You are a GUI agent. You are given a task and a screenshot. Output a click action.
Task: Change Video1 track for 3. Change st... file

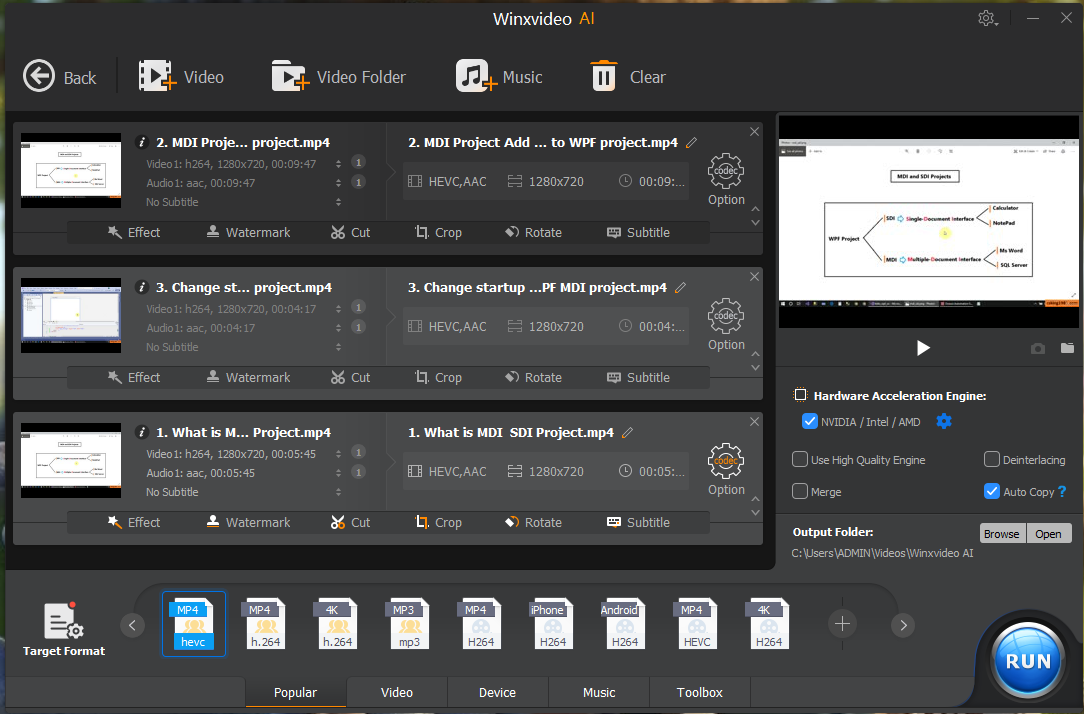pos(338,309)
